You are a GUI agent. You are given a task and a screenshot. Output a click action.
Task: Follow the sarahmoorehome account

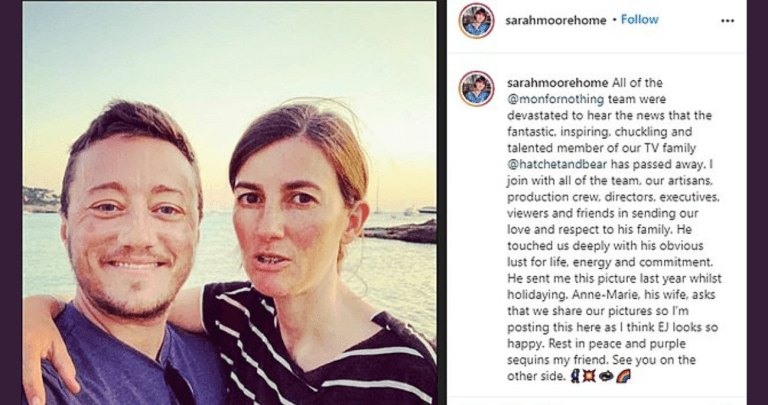[x=640, y=20]
